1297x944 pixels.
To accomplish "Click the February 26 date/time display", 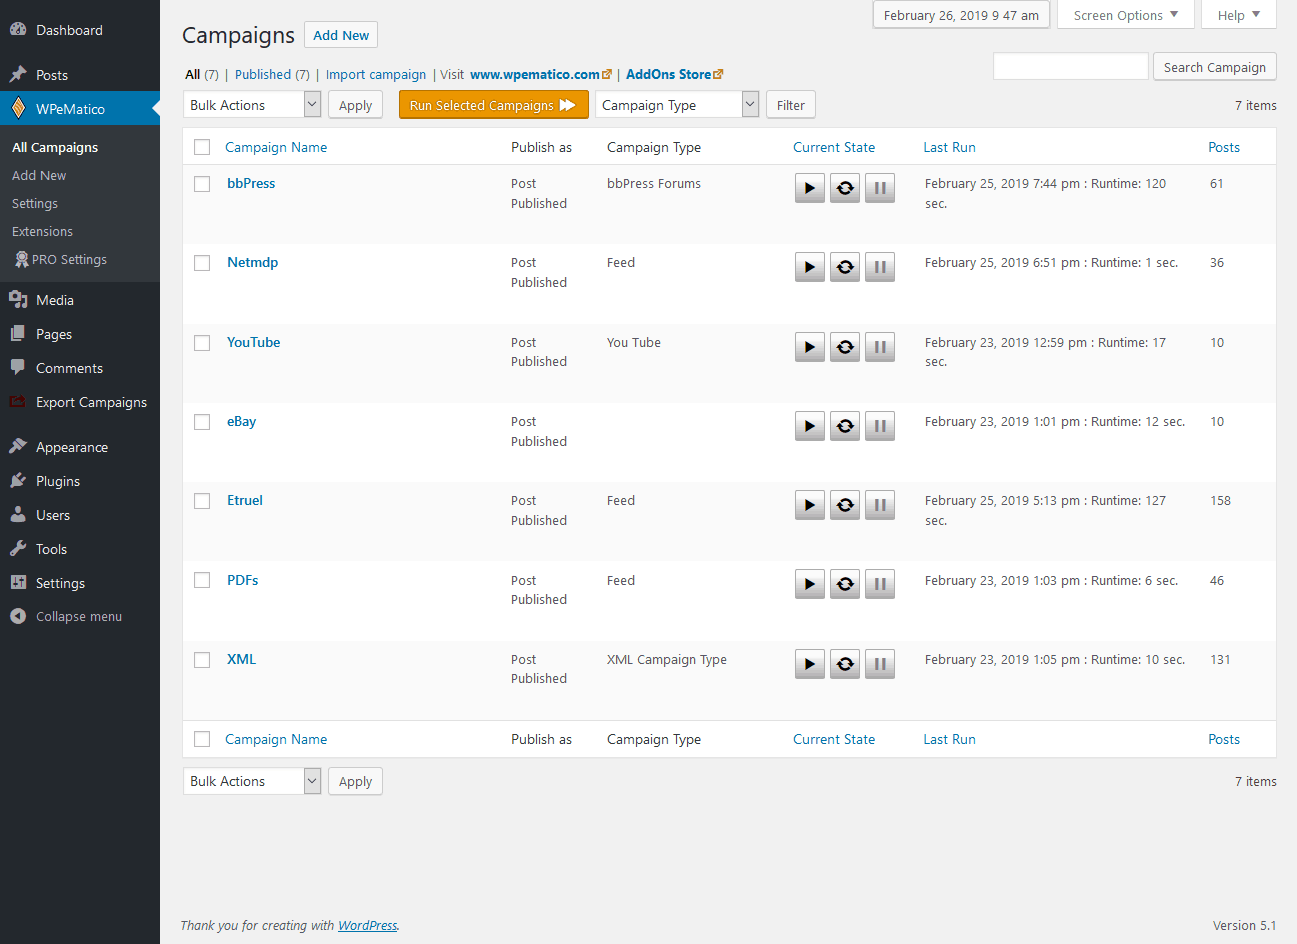I will pyautogui.click(x=960, y=15).
